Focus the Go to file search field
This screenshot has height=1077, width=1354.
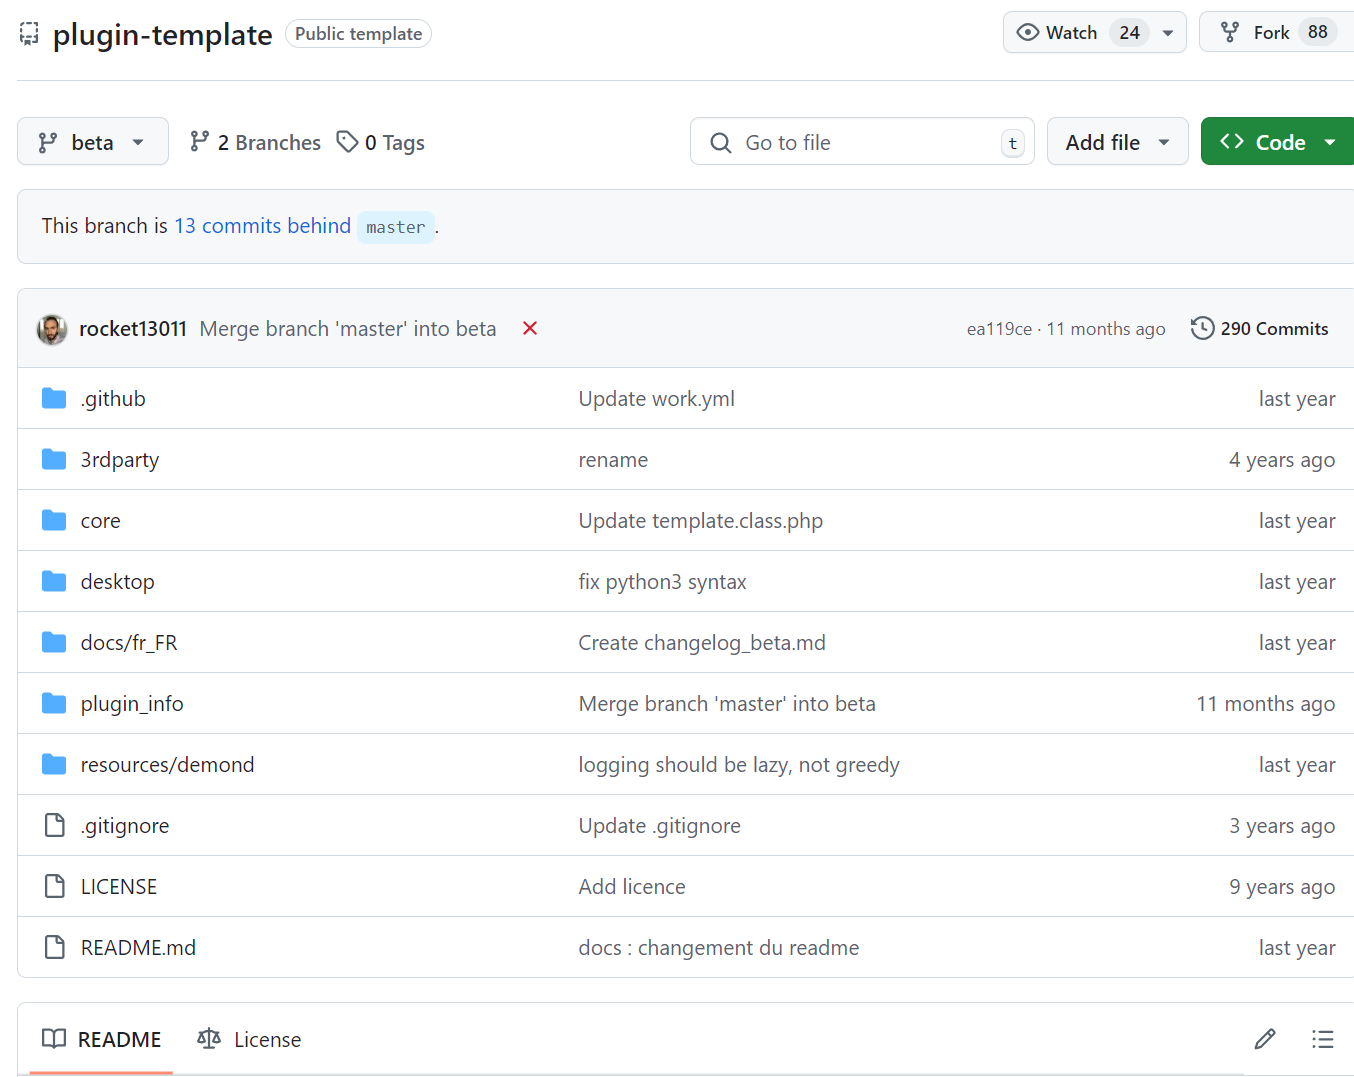862,142
